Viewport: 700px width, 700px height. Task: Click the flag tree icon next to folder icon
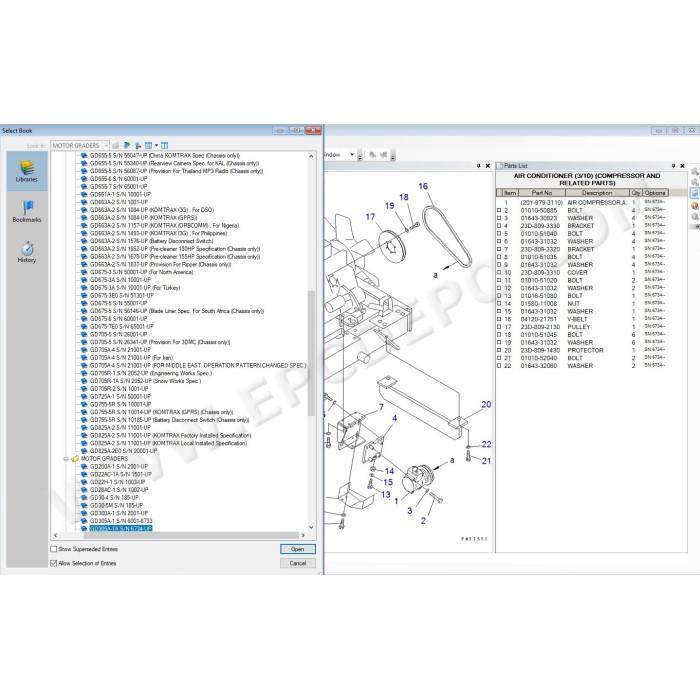coord(127,146)
